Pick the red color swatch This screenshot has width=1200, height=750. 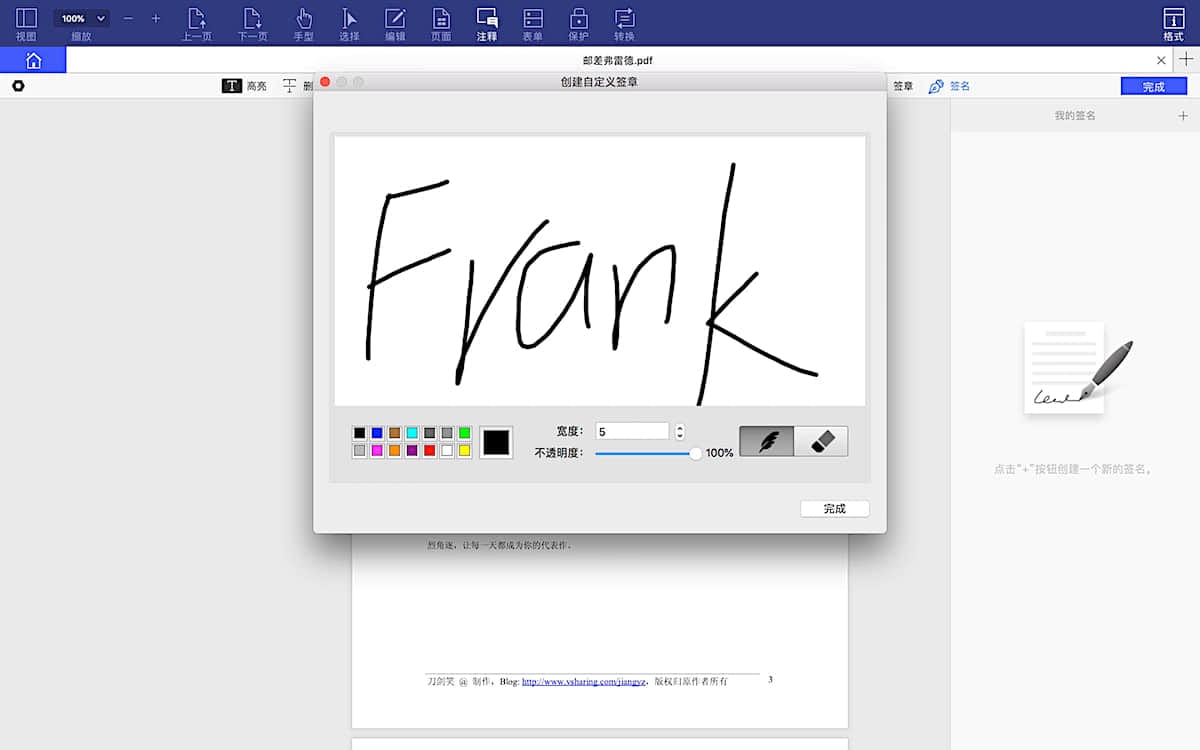429,451
